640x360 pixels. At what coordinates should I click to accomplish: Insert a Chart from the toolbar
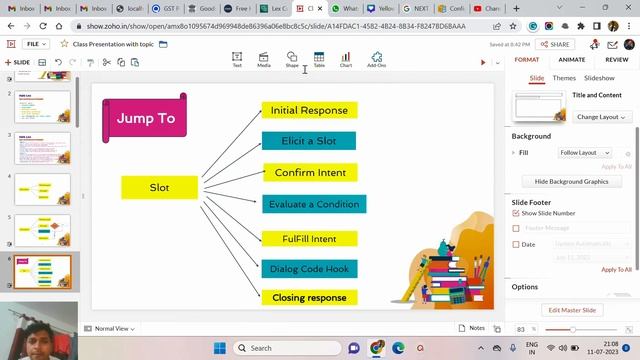[346, 59]
